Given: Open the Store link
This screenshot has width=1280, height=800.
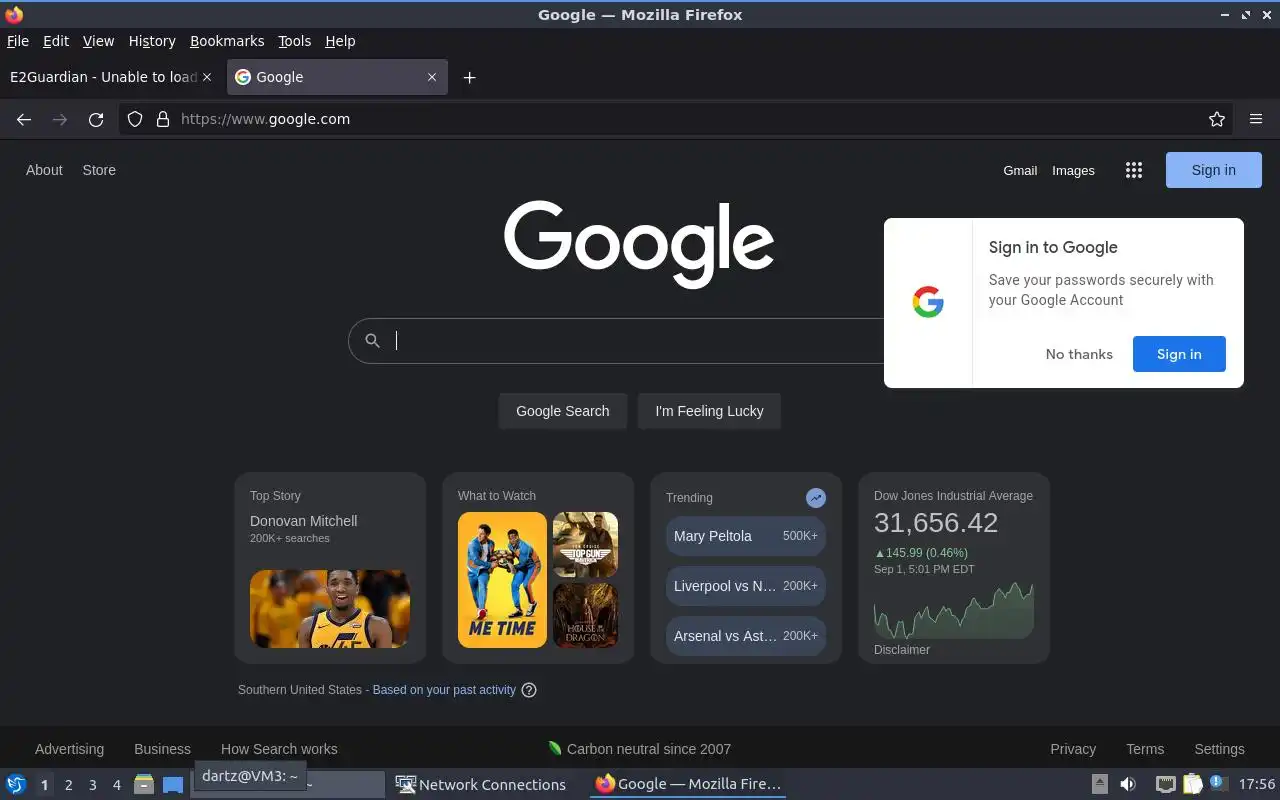Looking at the screenshot, I should coord(99,170).
